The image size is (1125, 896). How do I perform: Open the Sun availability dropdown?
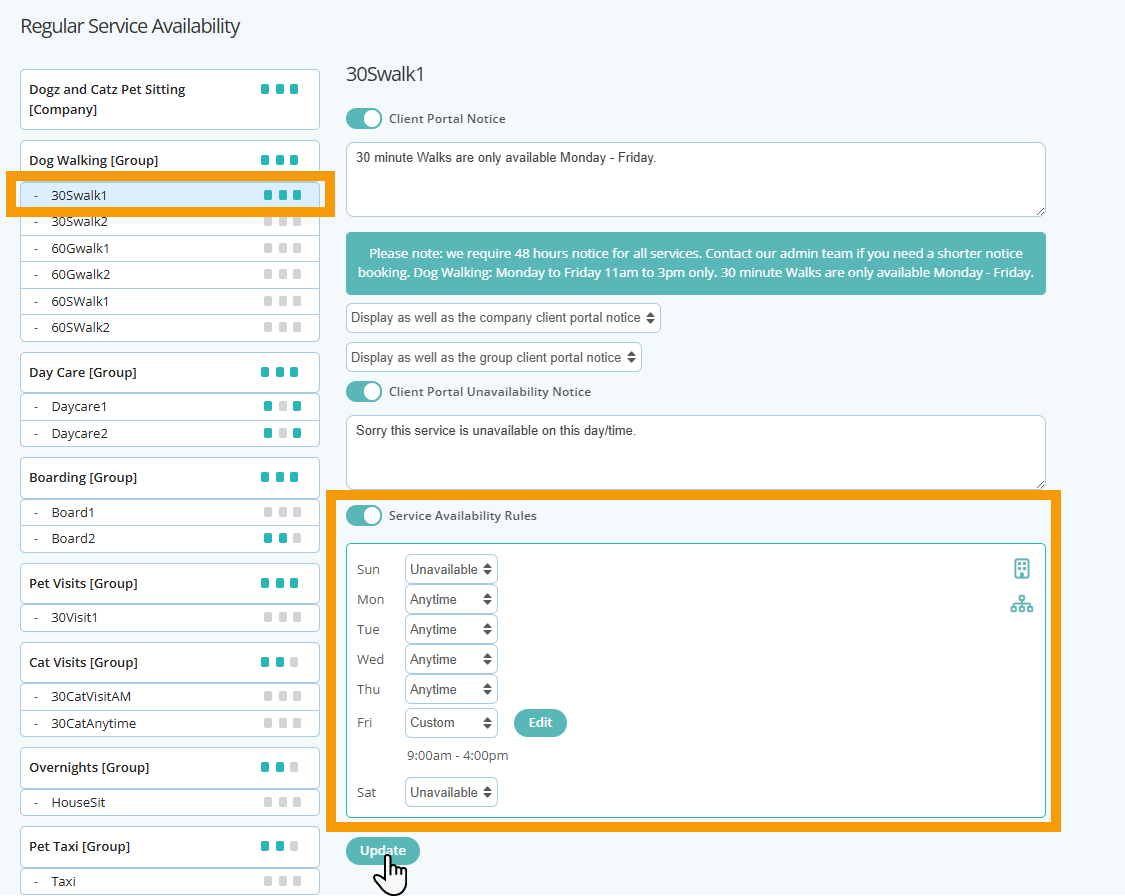tap(451, 568)
